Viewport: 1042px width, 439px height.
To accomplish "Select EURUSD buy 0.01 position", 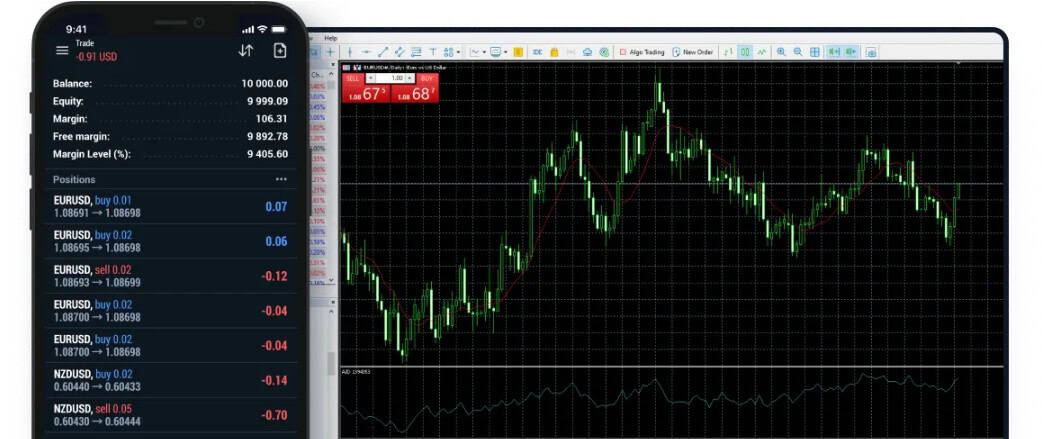I will (x=170, y=207).
